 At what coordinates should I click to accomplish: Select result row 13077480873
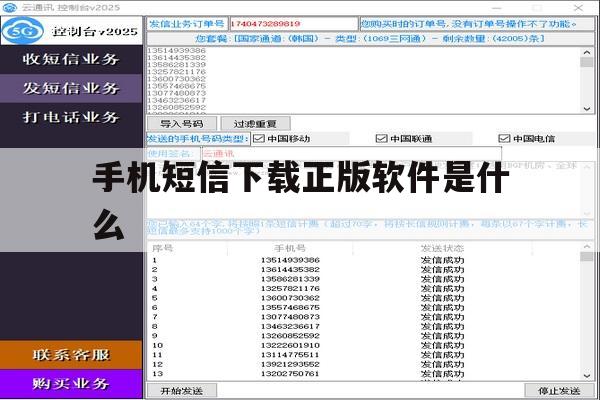(364, 317)
